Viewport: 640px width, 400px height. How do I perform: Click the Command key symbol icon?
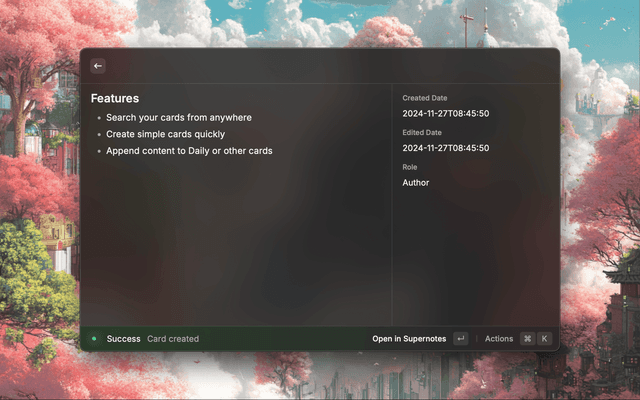(x=527, y=339)
